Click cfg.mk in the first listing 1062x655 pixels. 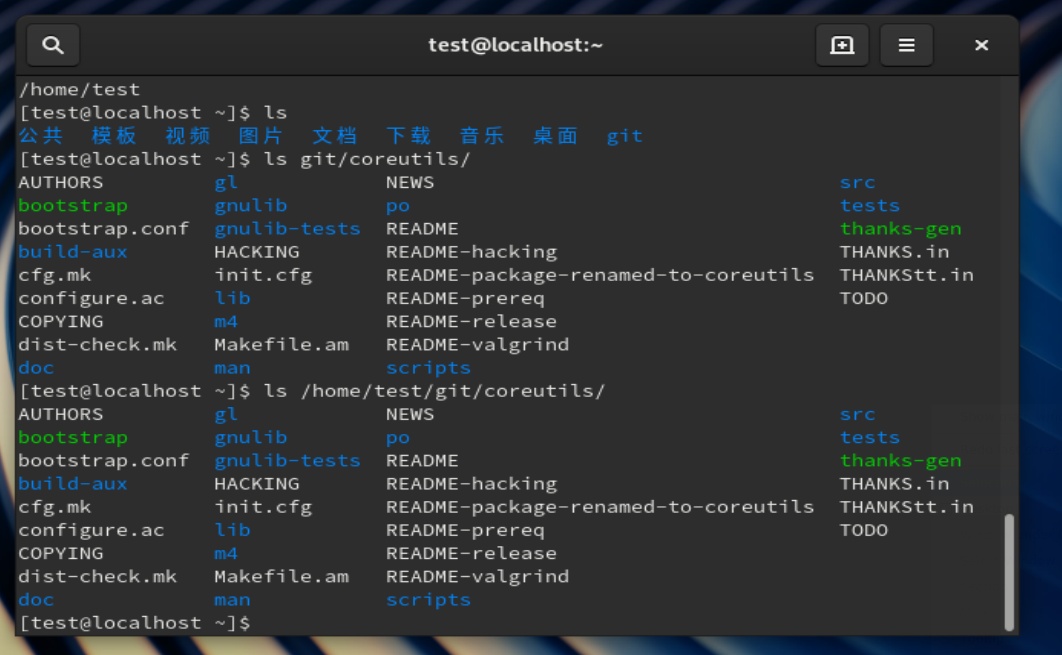pyautogui.click(x=55, y=276)
